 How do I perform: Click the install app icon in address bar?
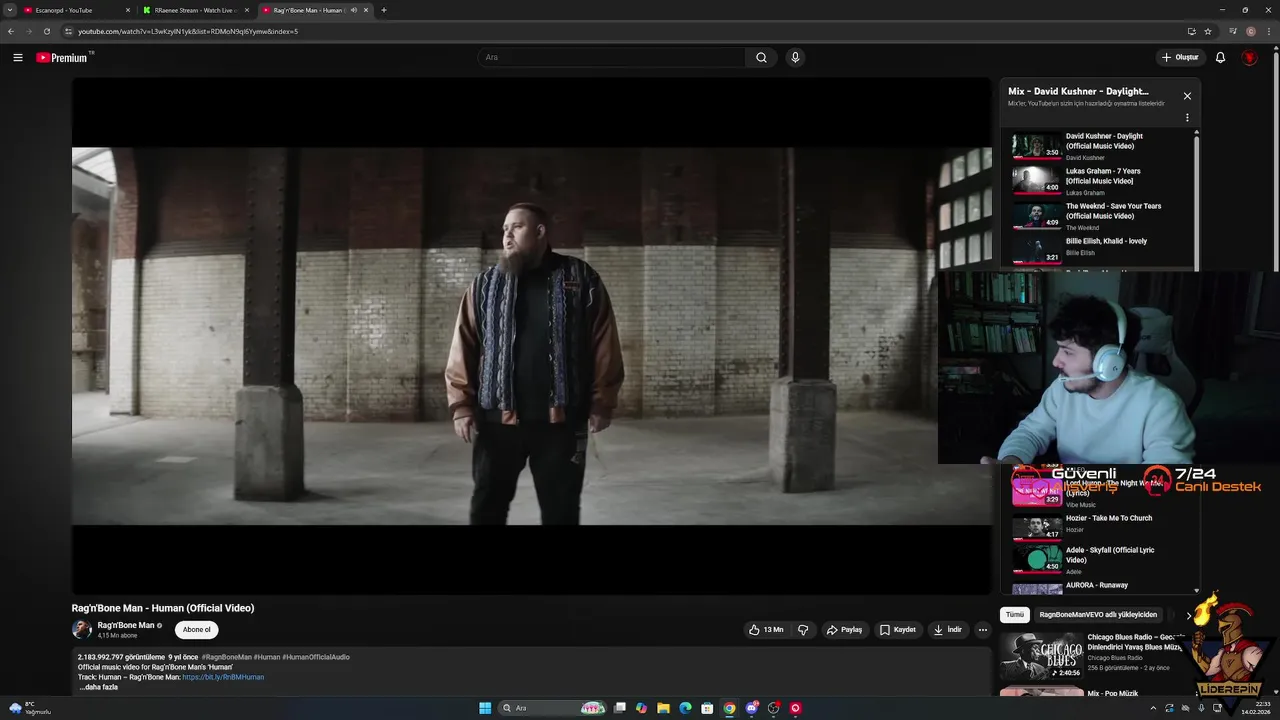[1190, 31]
